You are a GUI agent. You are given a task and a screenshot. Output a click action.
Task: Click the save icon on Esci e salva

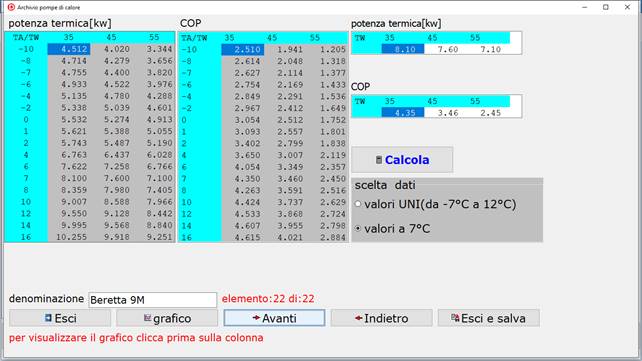[x=455, y=318]
